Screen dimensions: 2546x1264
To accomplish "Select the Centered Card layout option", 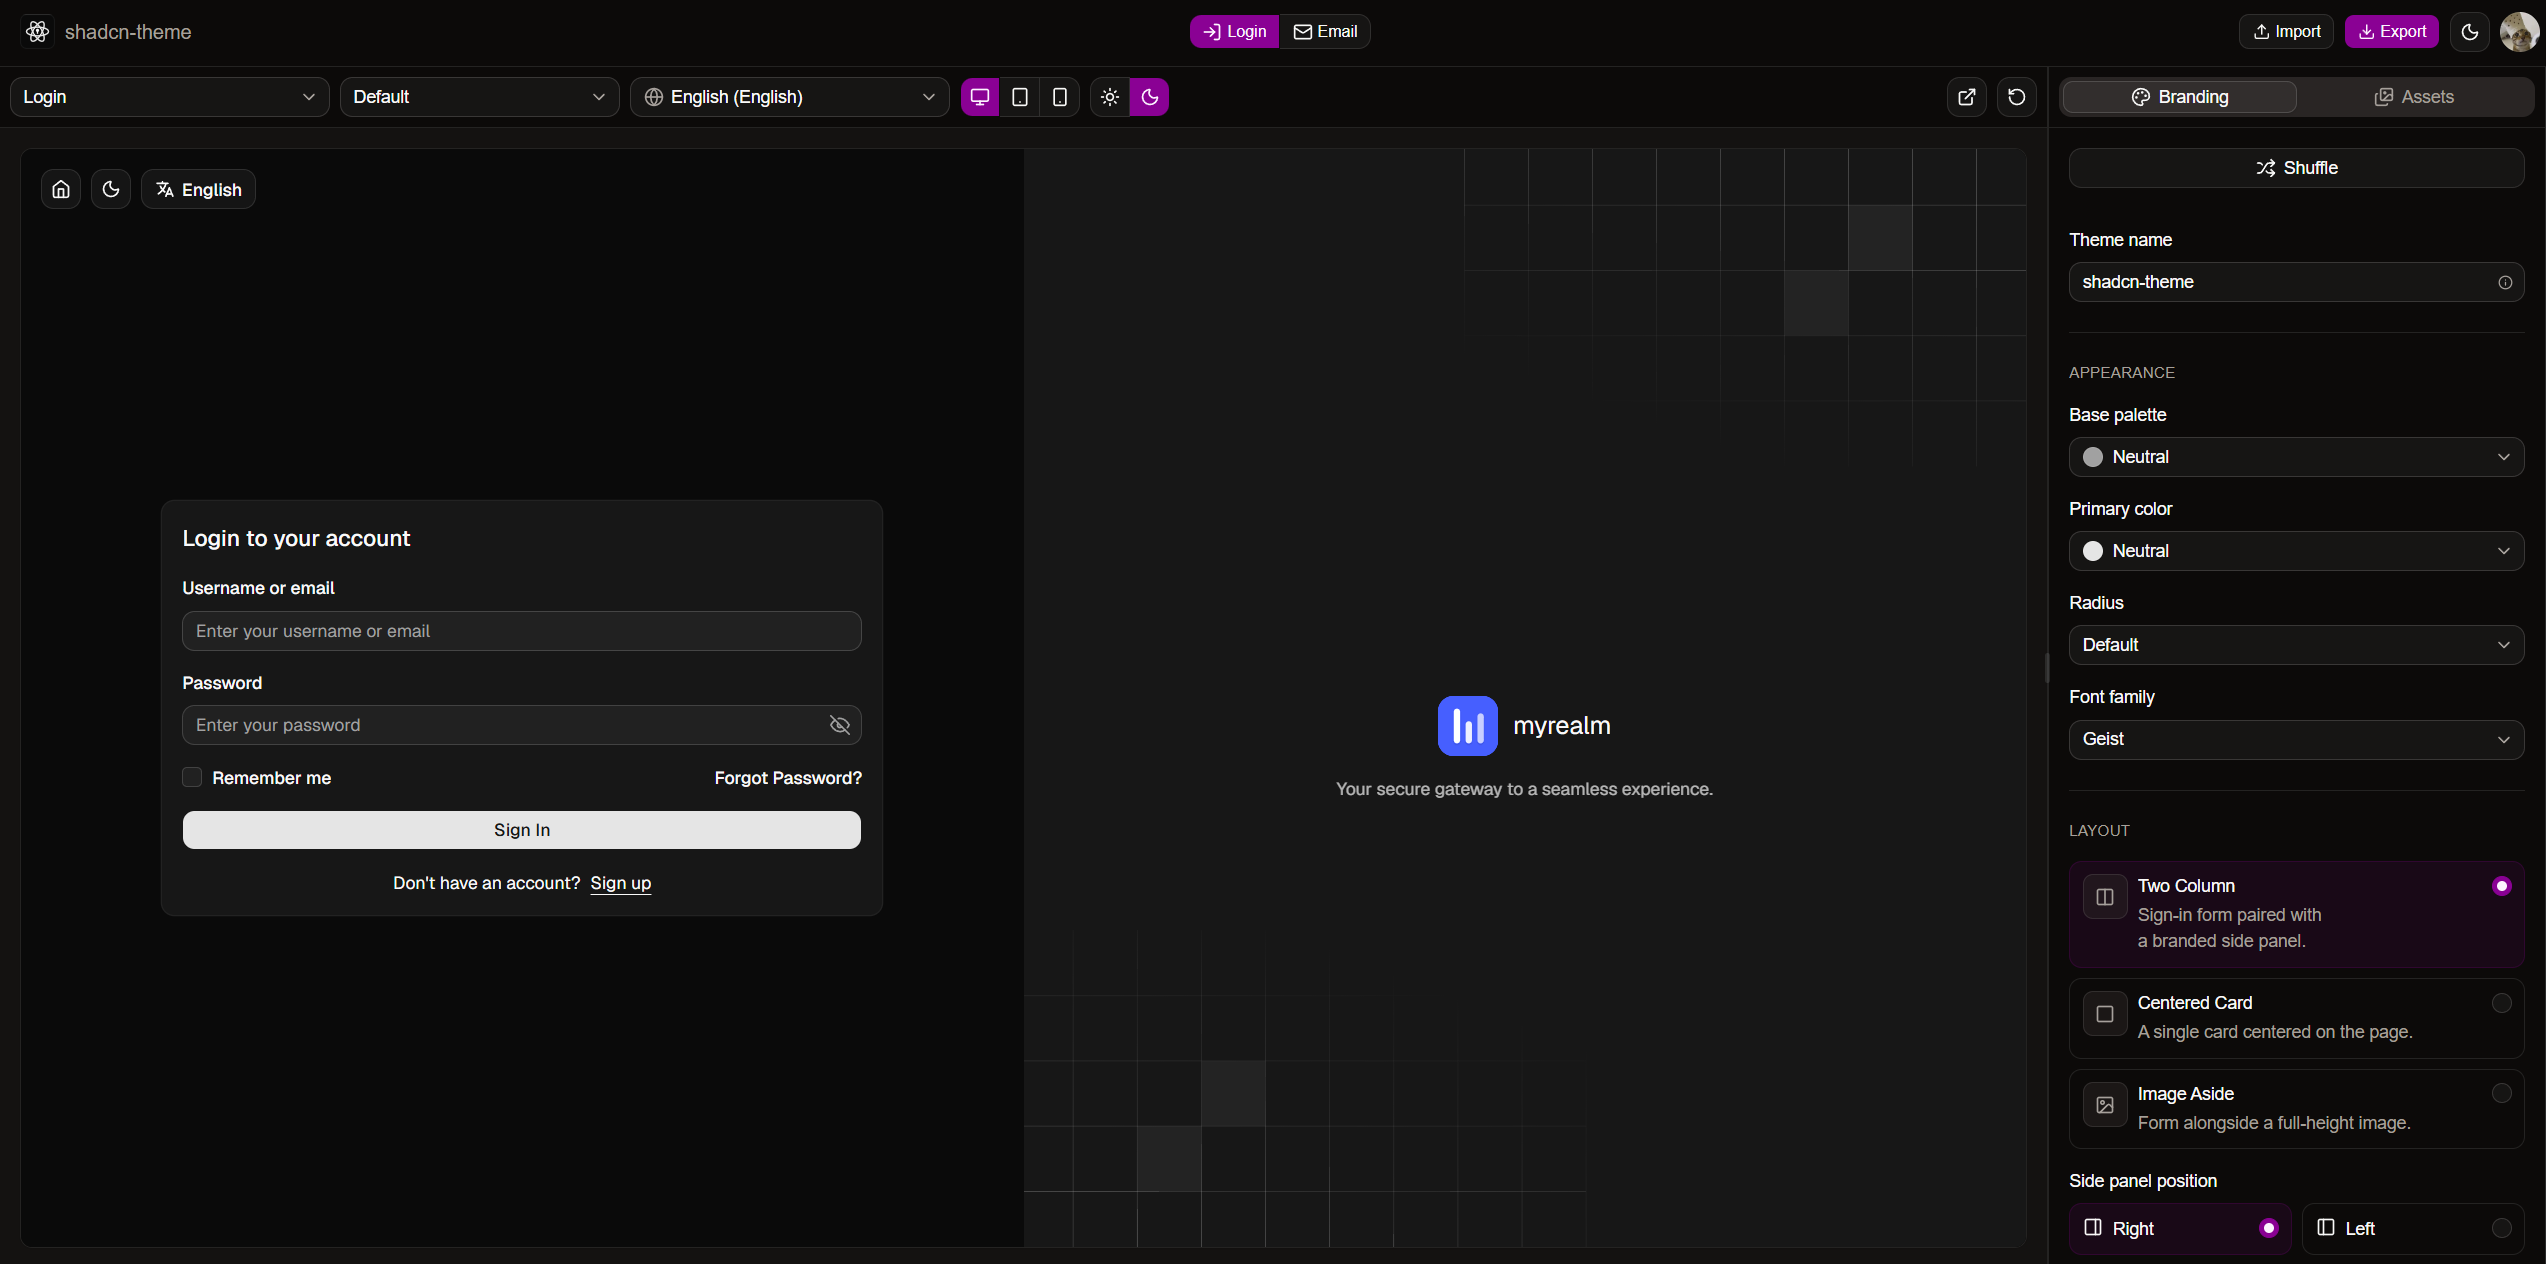I will coord(2296,1018).
